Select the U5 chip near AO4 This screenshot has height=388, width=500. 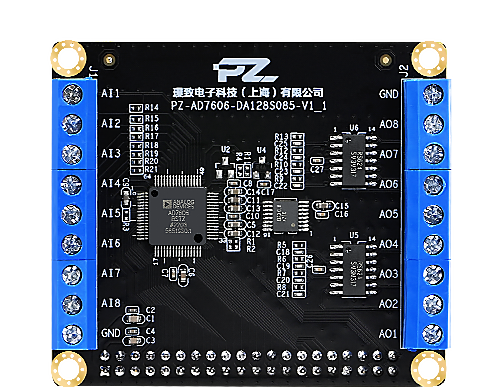[x=353, y=271]
